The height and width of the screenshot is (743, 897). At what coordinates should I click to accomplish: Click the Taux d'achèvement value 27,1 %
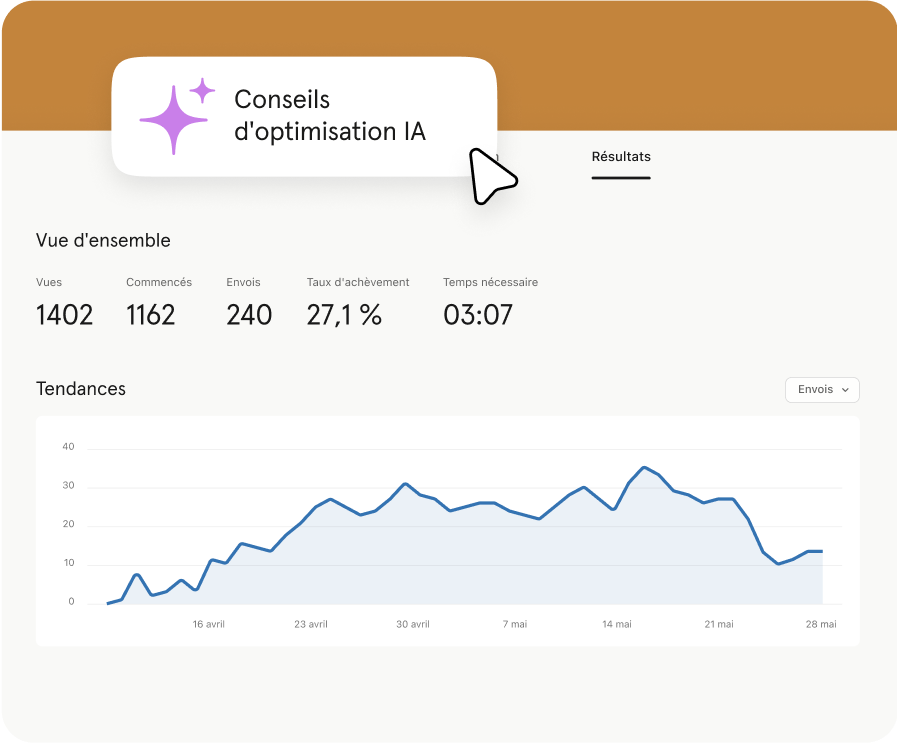(x=344, y=315)
